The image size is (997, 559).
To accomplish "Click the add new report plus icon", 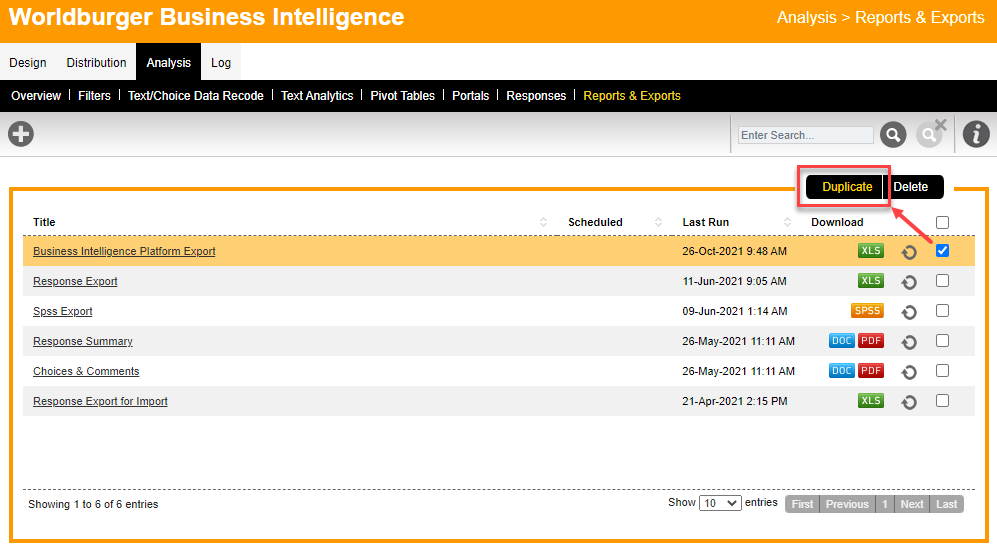I will pyautogui.click(x=21, y=134).
